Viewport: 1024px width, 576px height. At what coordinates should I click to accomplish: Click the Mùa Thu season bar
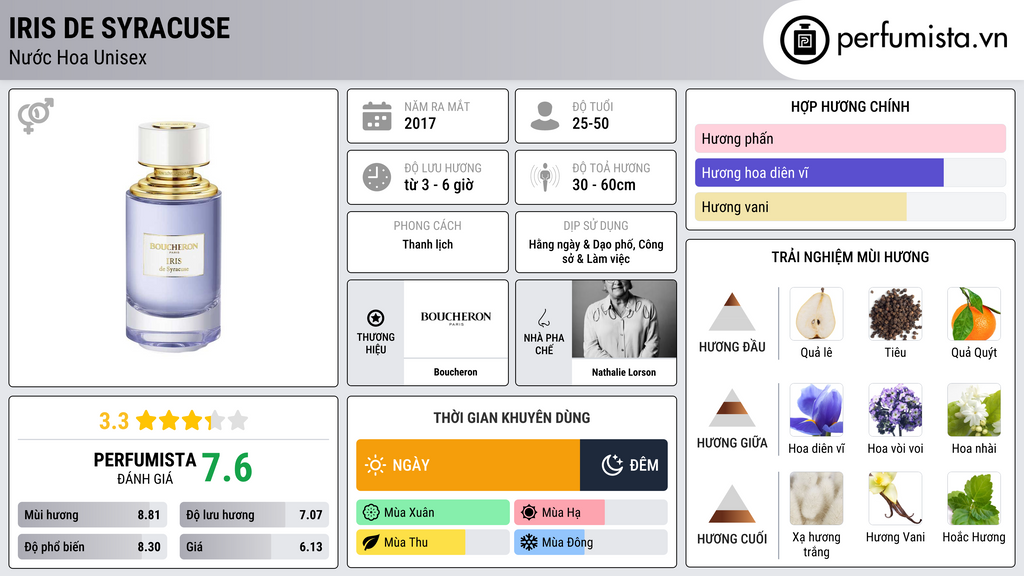tap(433, 542)
